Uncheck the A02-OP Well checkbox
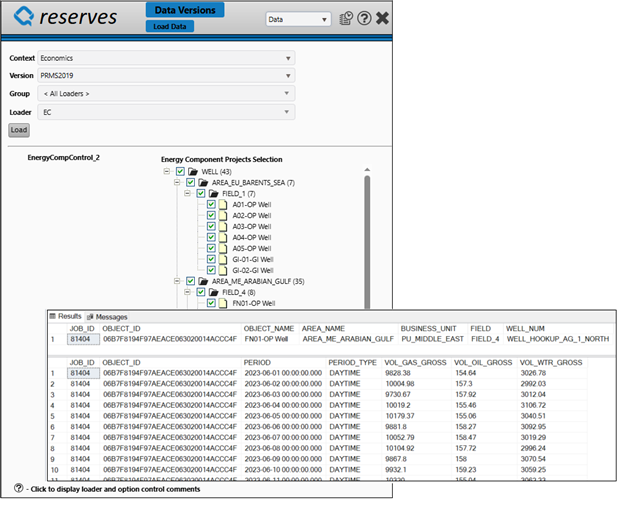 [x=211, y=215]
